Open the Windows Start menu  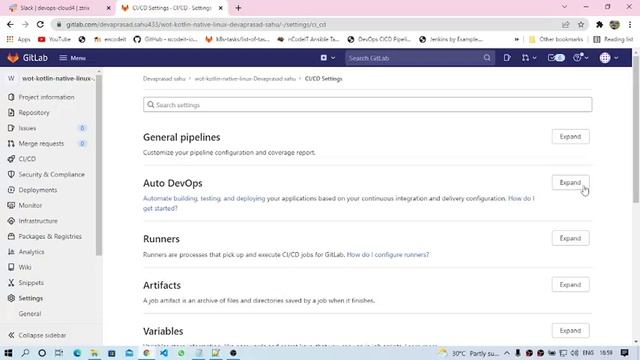tap(8, 353)
